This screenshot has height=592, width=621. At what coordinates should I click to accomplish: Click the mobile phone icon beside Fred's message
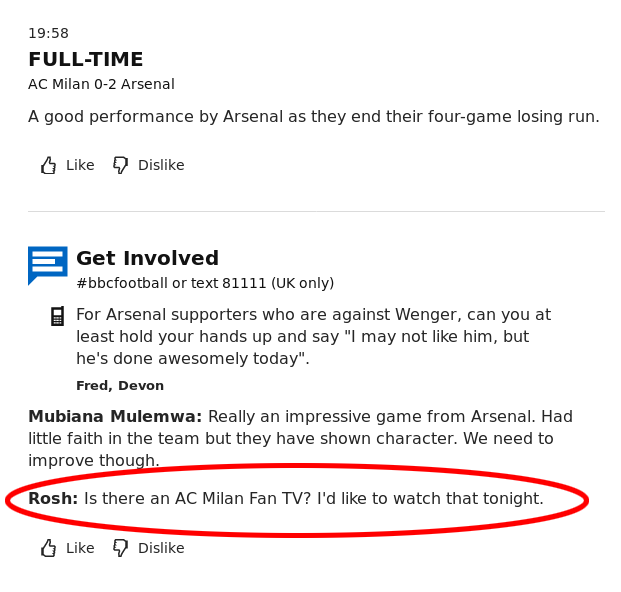pyautogui.click(x=57, y=316)
